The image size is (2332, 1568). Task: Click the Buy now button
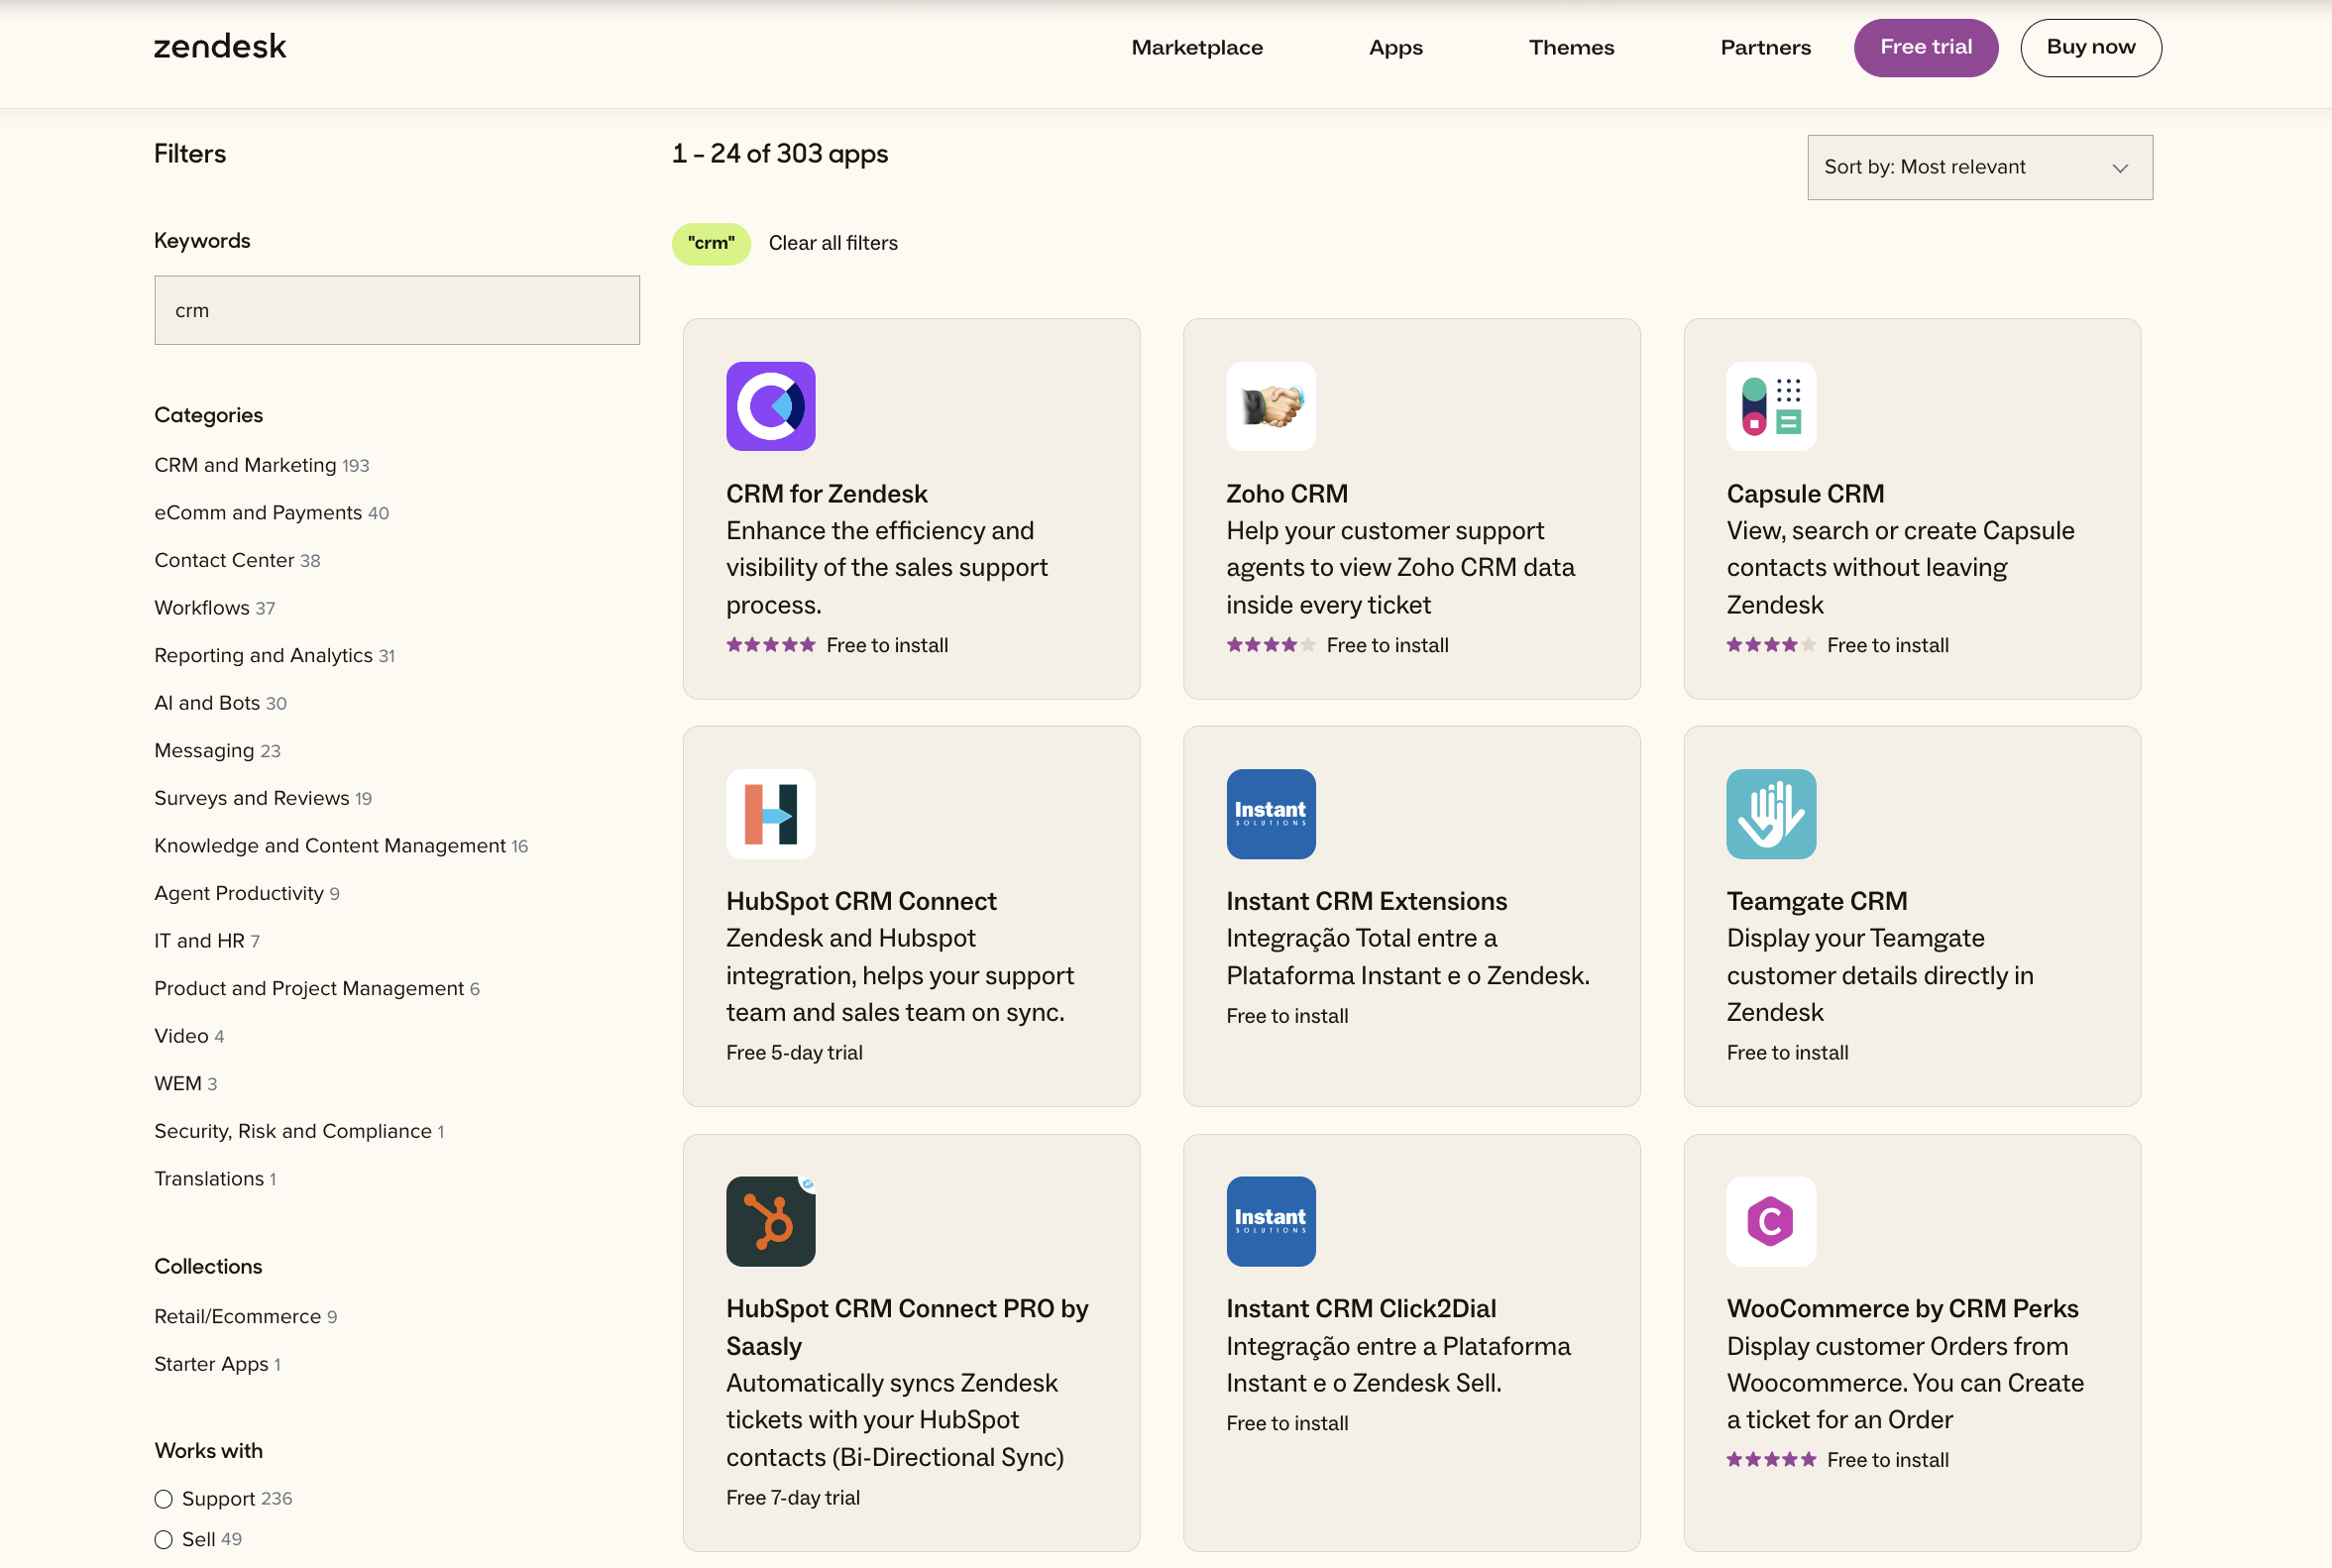tap(2091, 47)
